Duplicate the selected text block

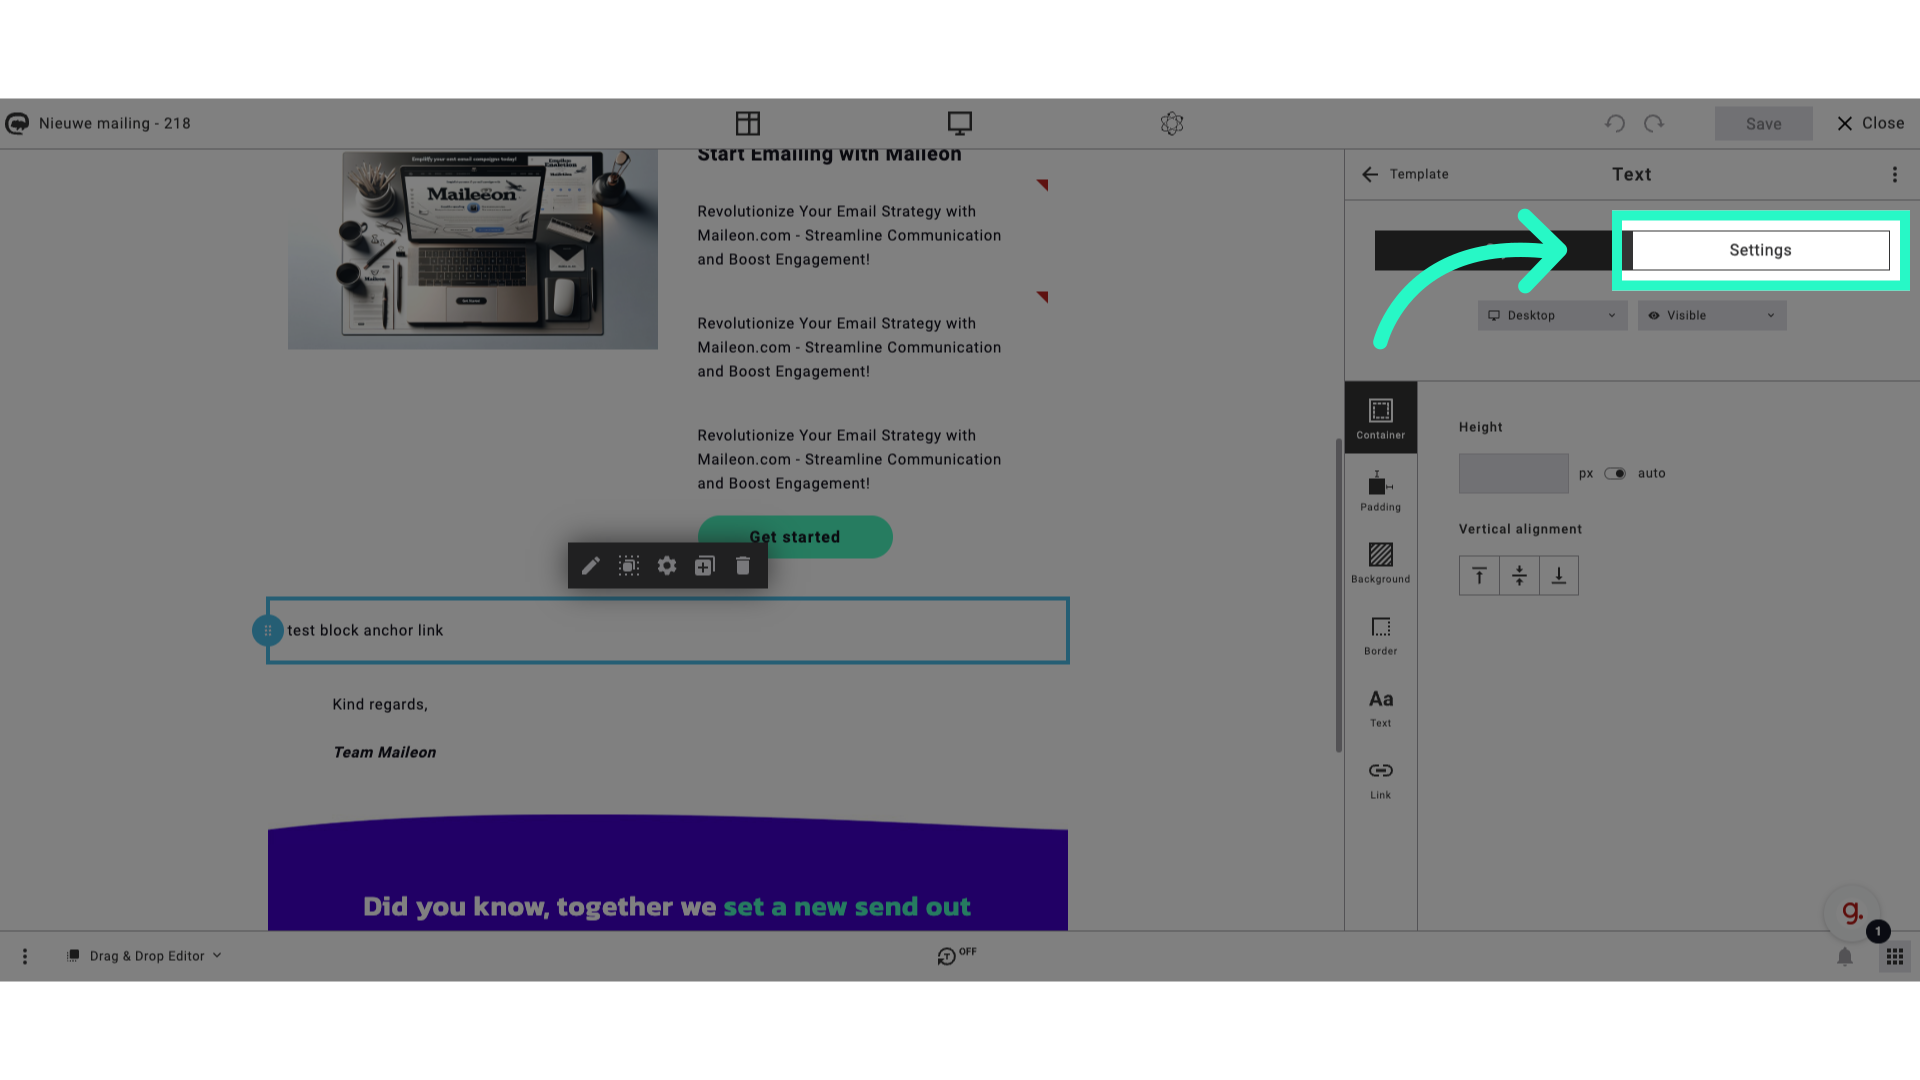pos(705,566)
